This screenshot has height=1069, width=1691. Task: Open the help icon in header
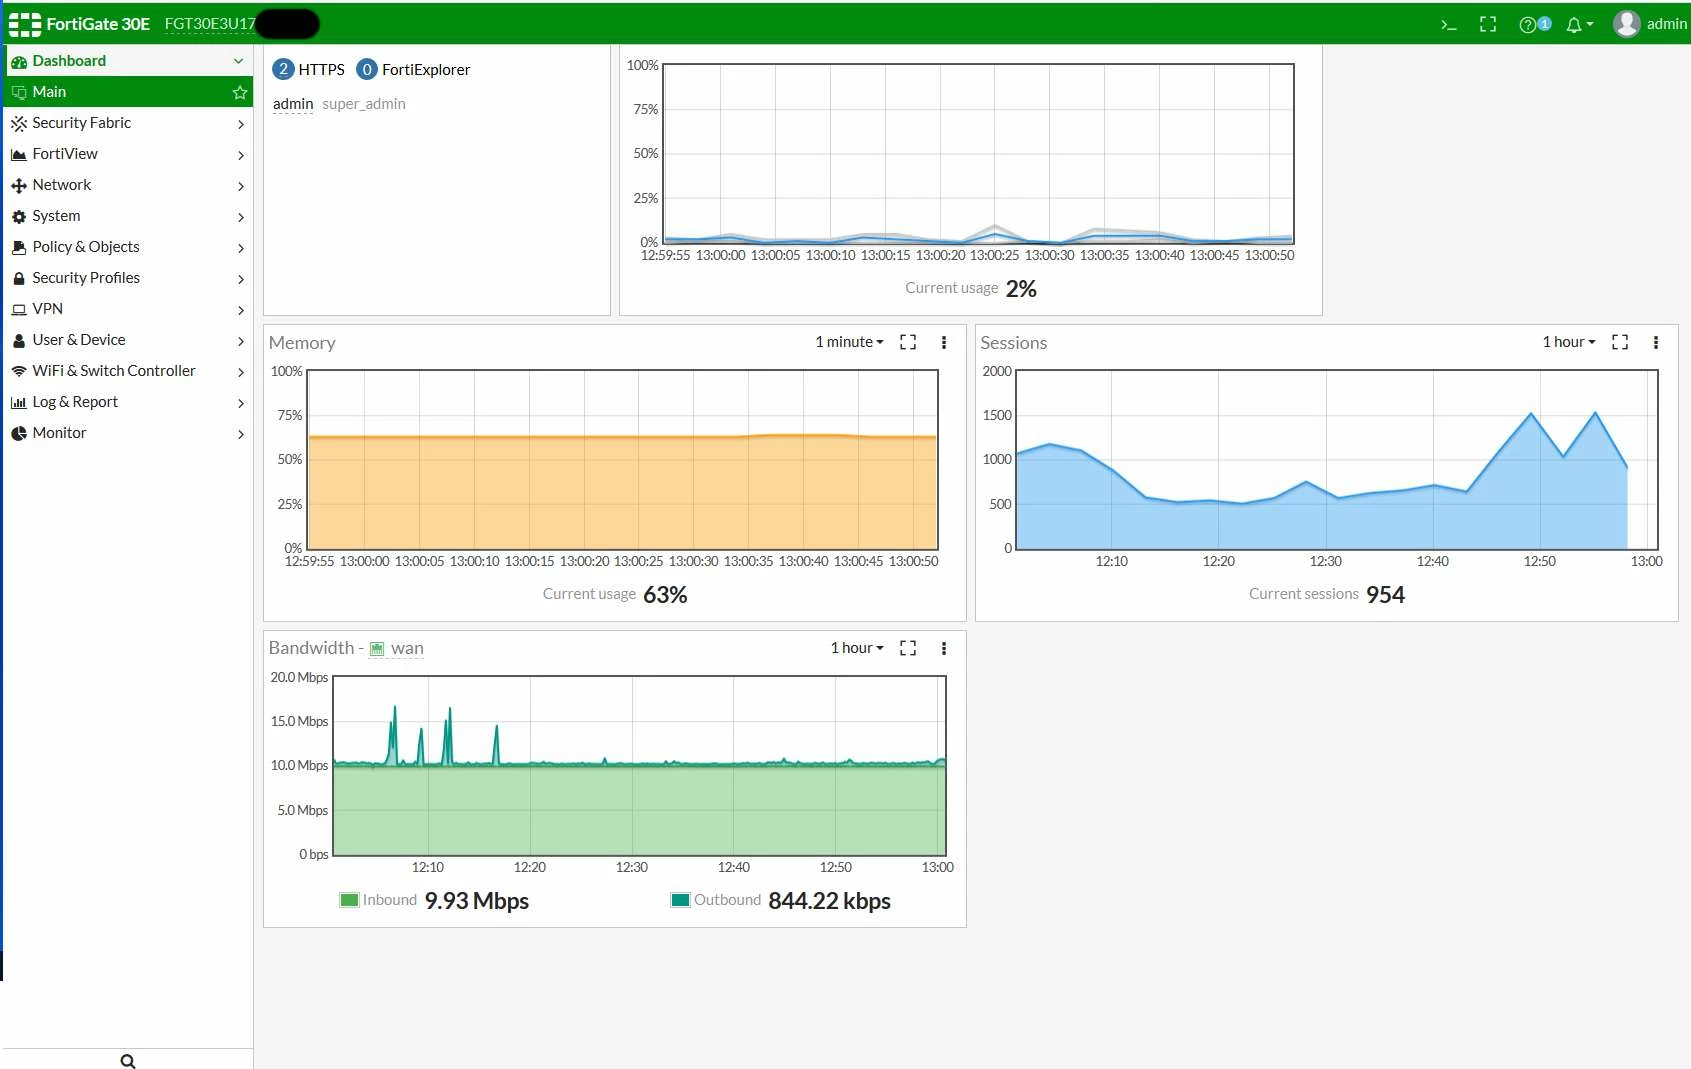click(x=1534, y=25)
